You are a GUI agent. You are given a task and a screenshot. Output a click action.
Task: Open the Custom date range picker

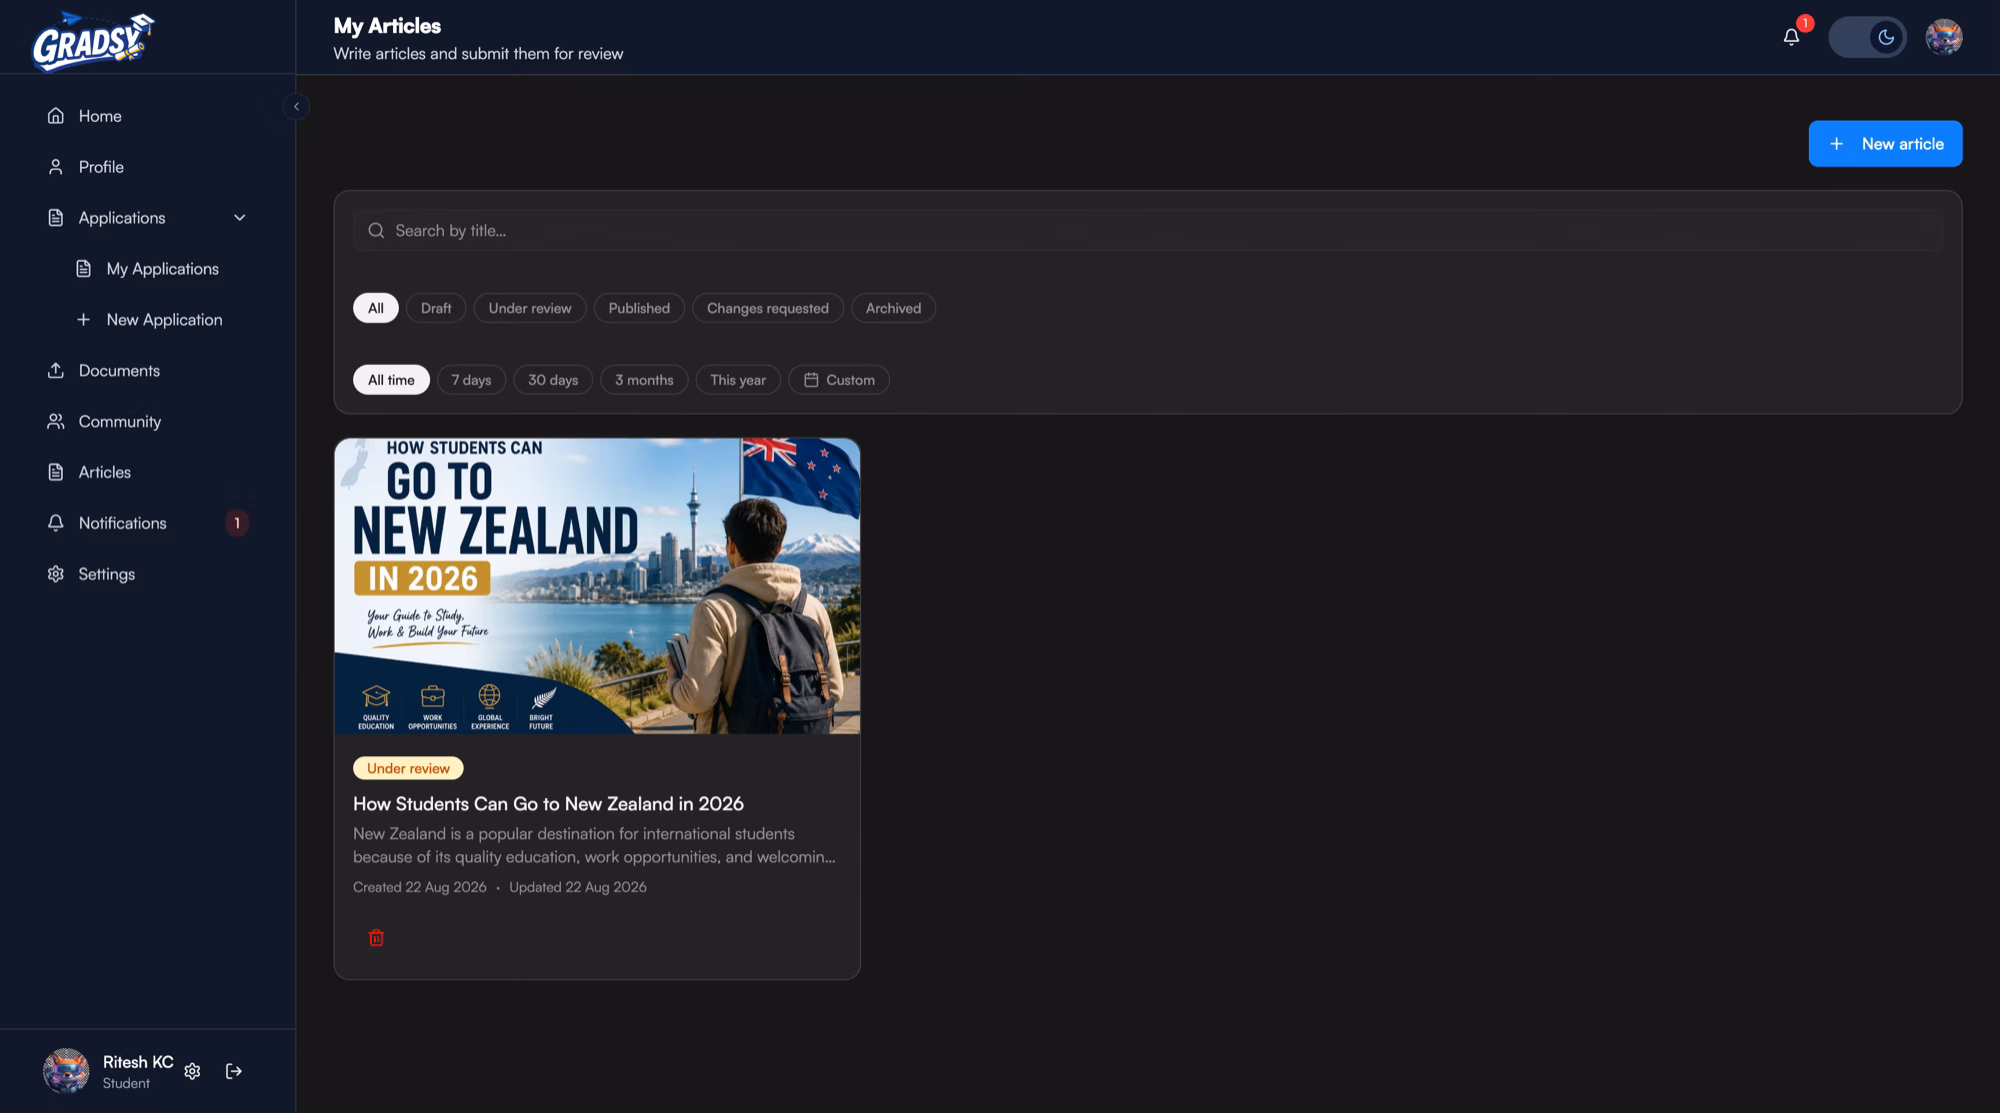pyautogui.click(x=839, y=380)
